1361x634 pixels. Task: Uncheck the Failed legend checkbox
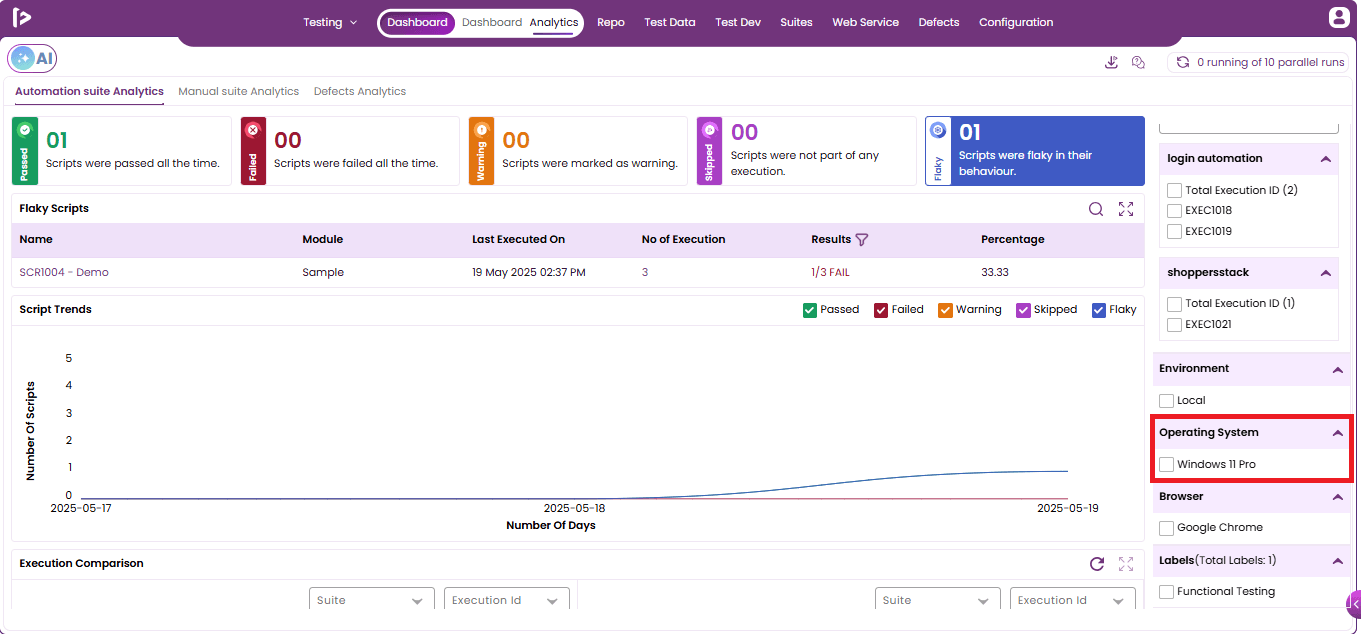(x=881, y=310)
